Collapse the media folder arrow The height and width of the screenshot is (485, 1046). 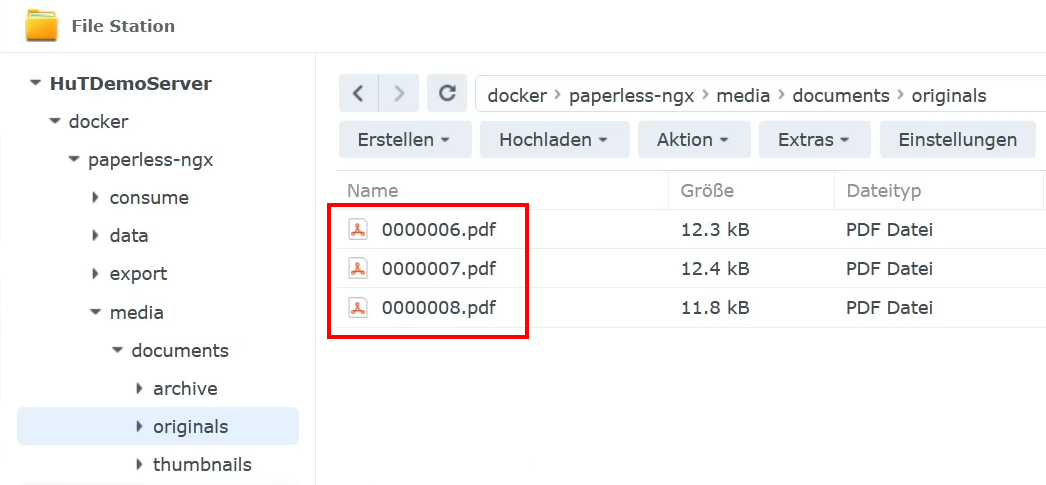tap(95, 312)
